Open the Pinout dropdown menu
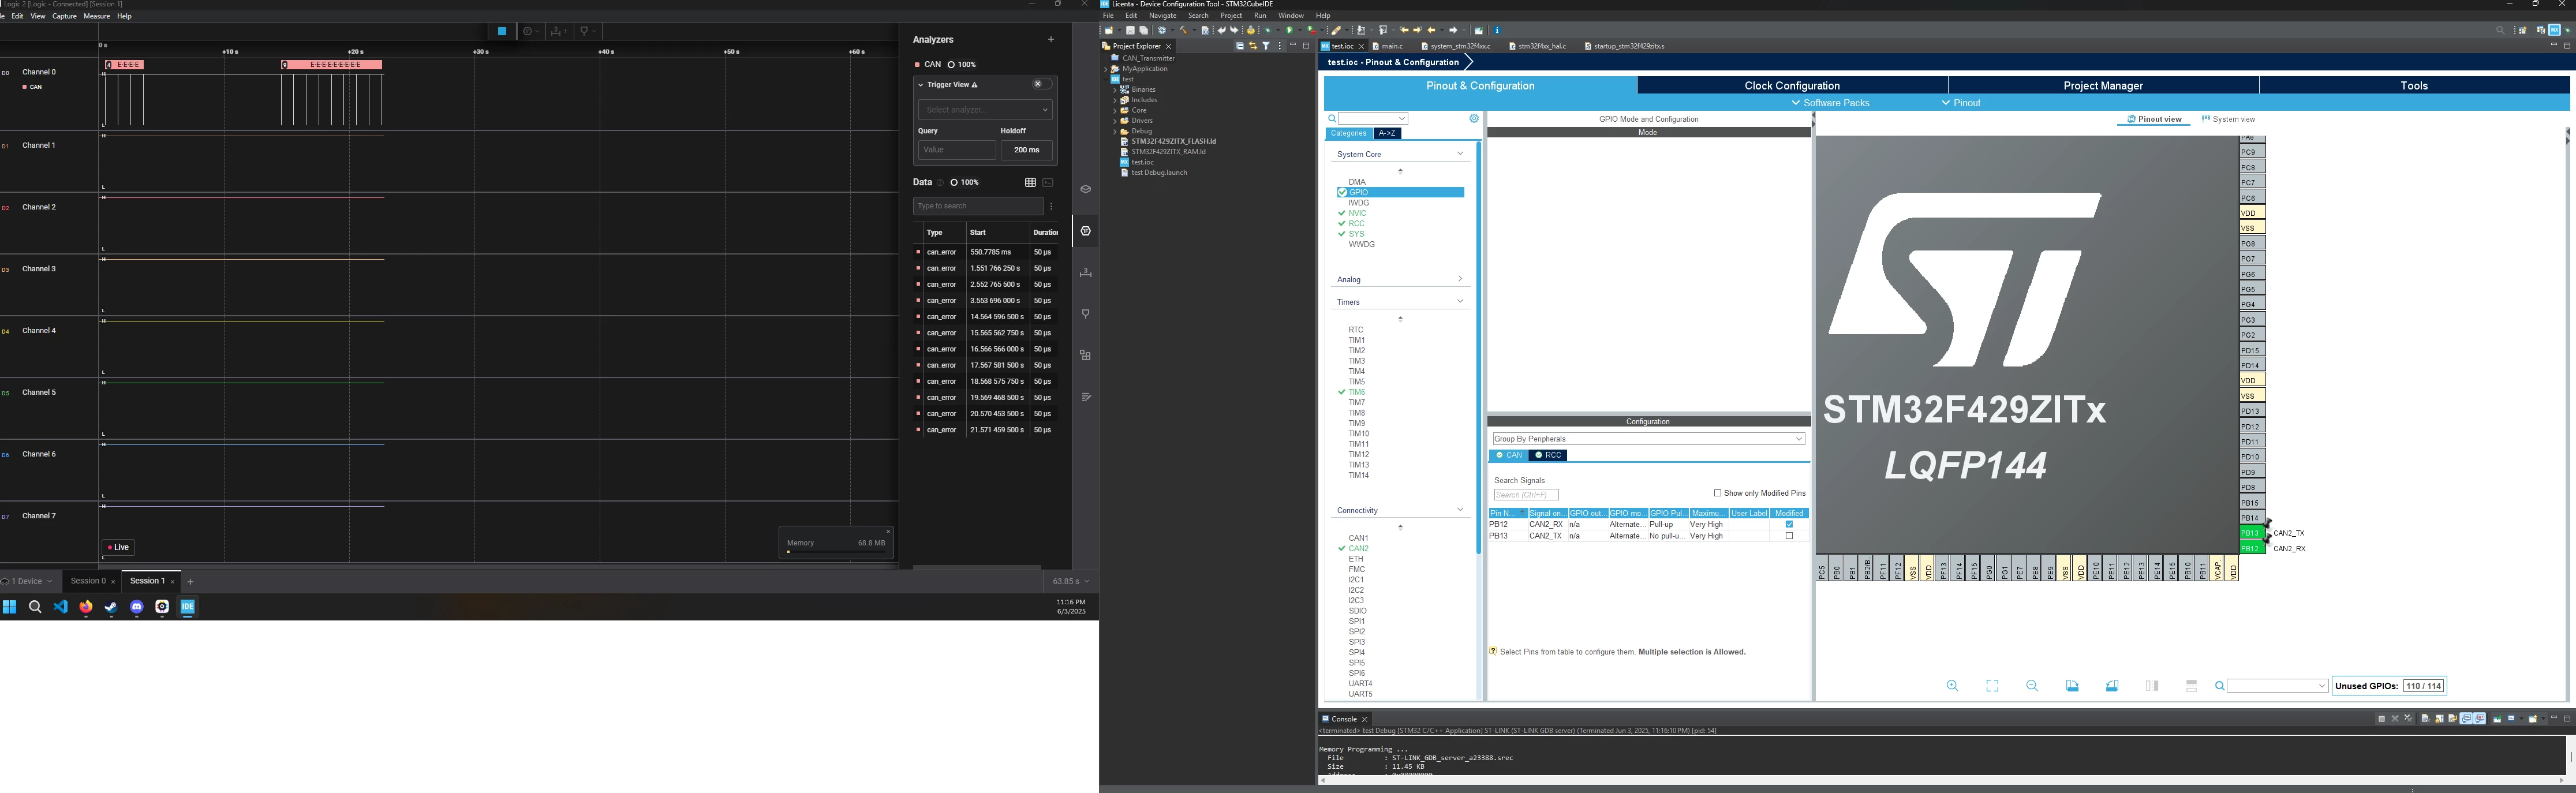This screenshot has height=793, width=2576. point(1961,103)
